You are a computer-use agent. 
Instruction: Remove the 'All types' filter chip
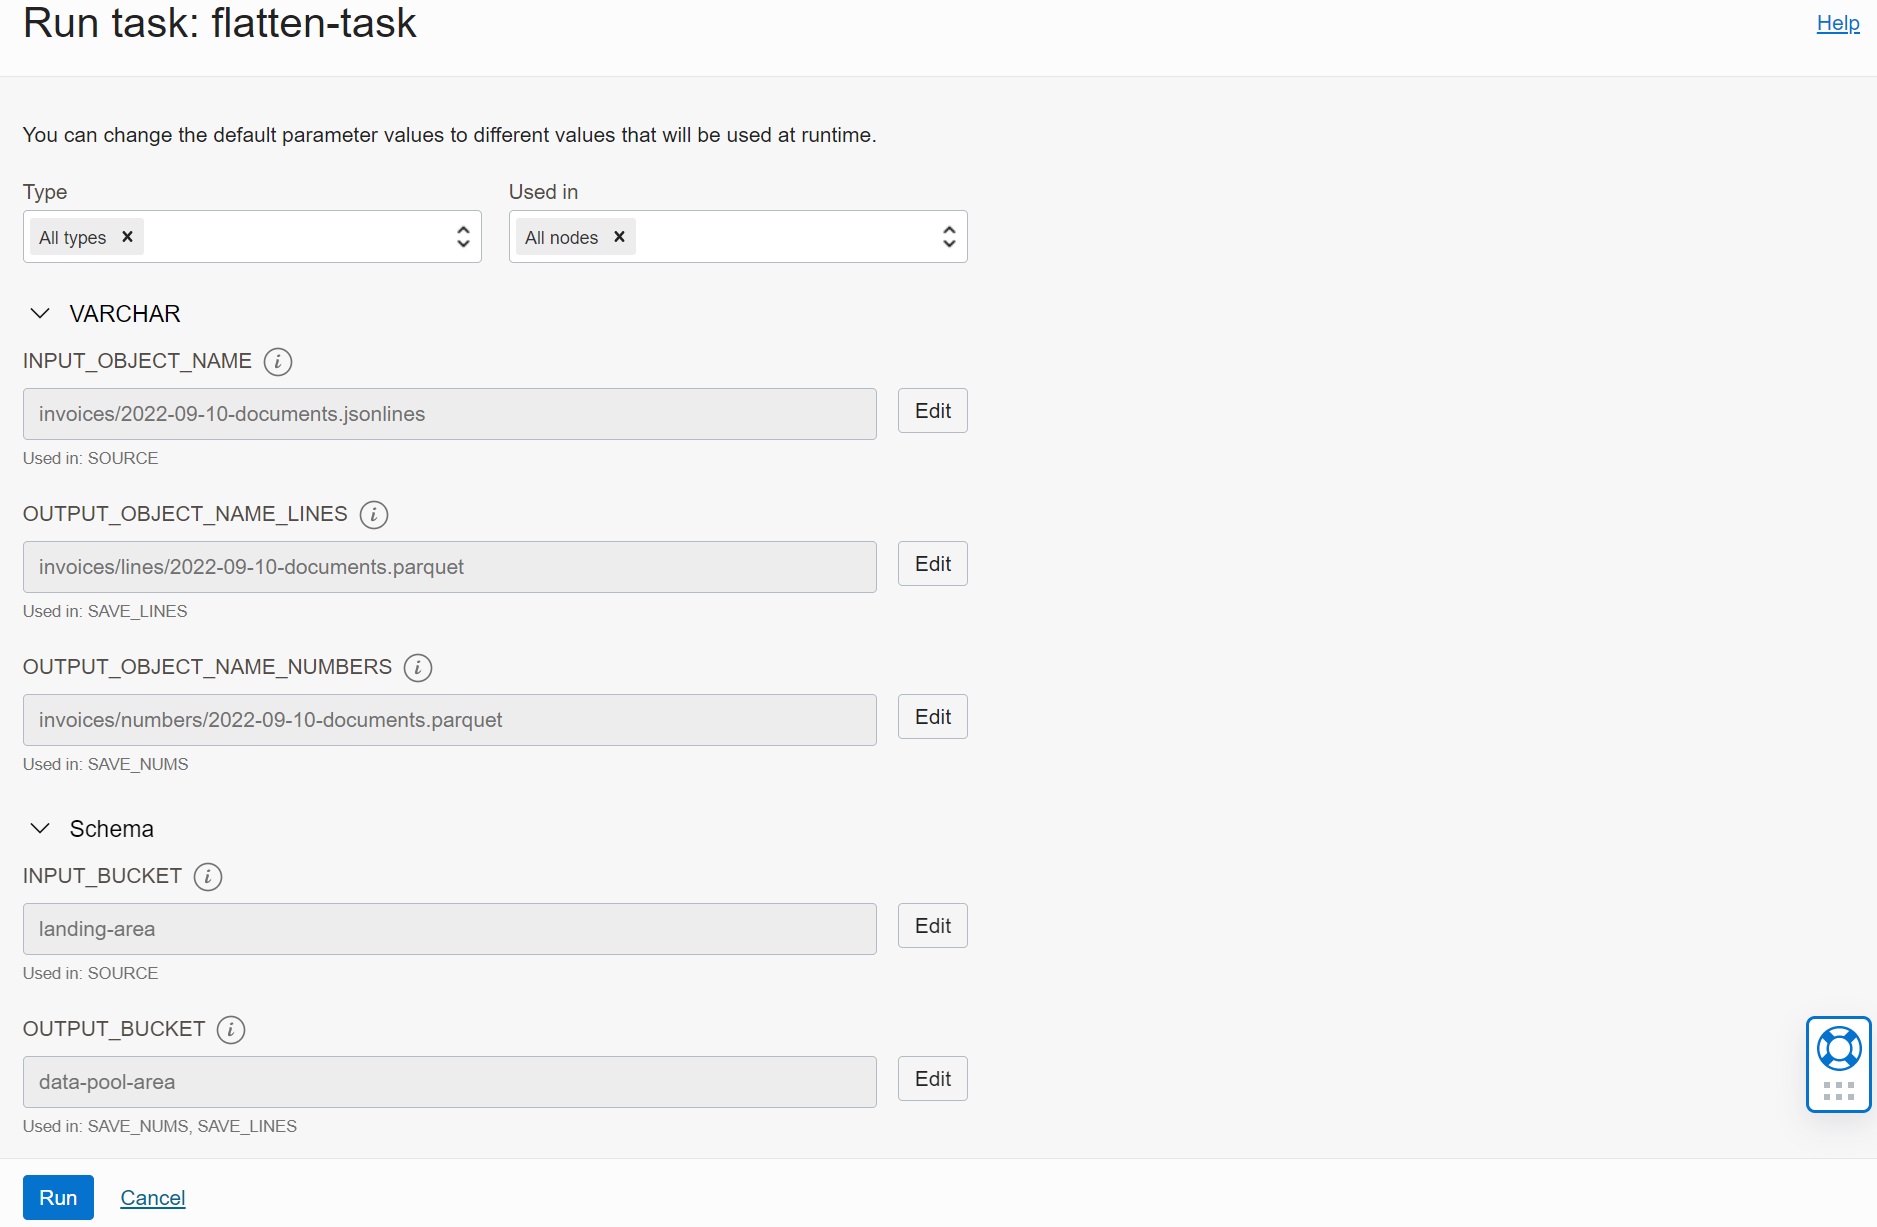127,237
